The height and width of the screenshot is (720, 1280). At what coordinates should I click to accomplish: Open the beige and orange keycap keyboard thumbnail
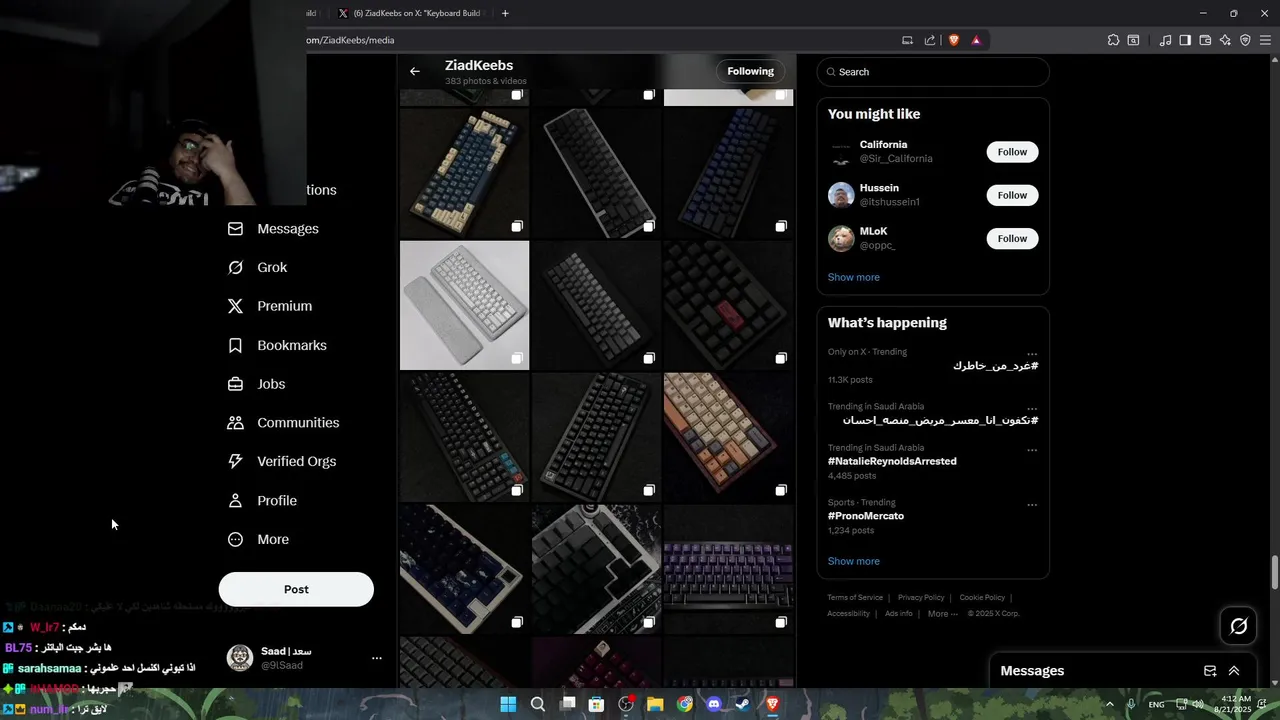tap(728, 437)
